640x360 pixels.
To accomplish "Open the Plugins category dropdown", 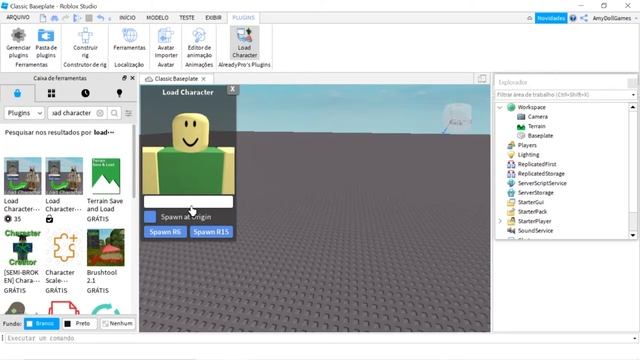I will 24,113.
